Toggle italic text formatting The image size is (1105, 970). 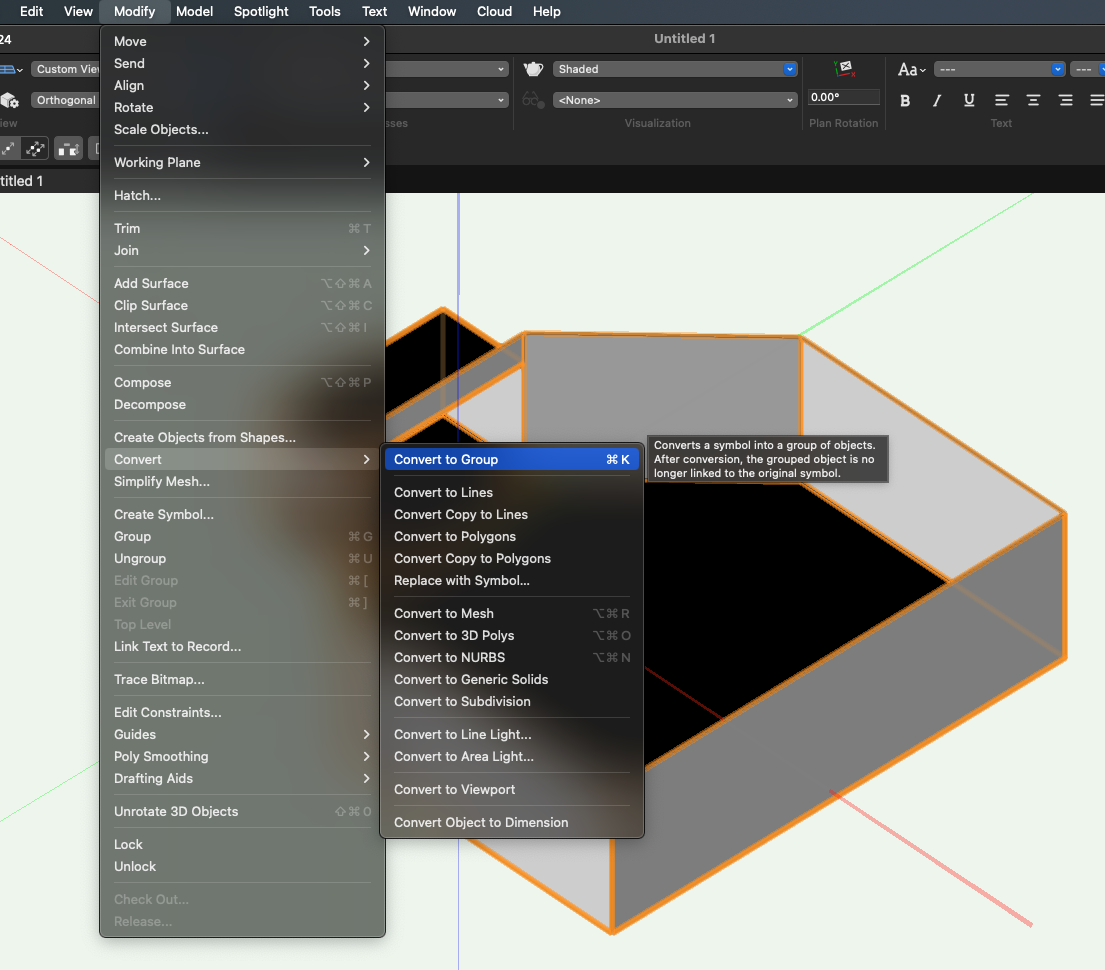pos(937,100)
